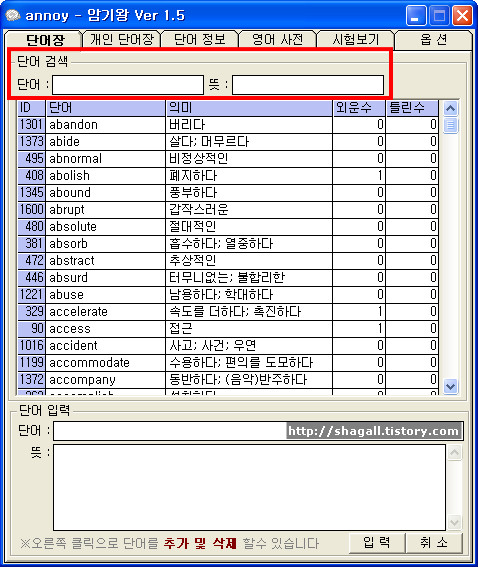Click the meaning box scroll down arrow
This screenshot has height=567, width=478.
click(x=454, y=522)
